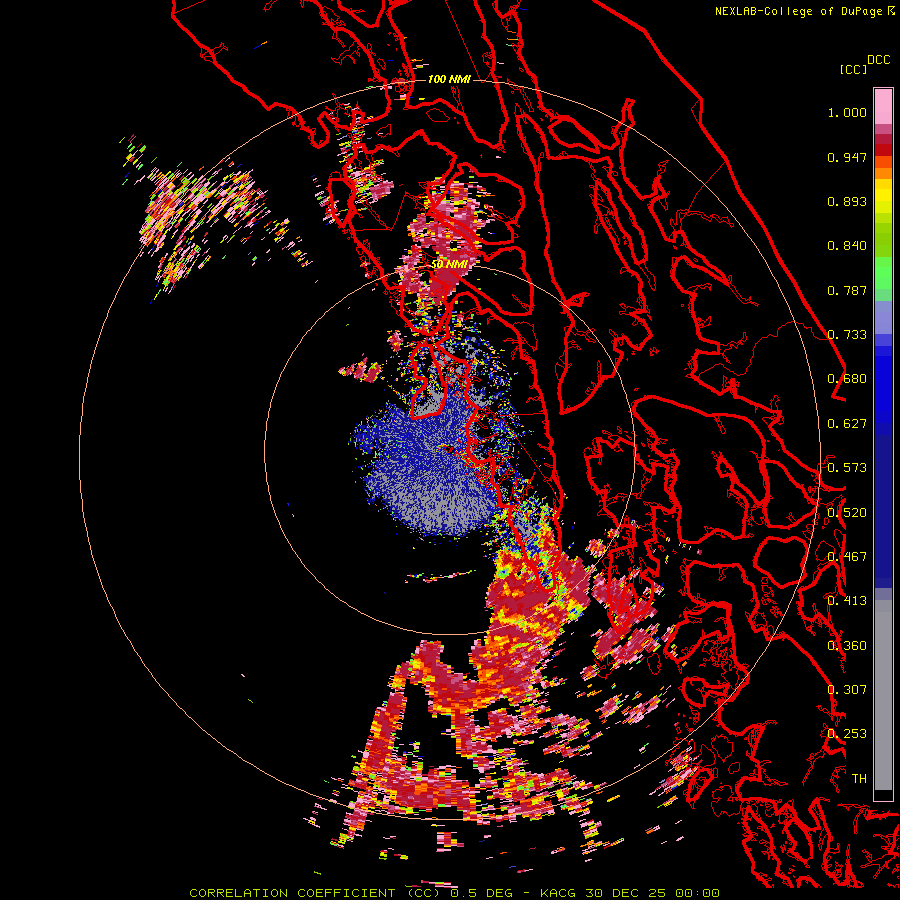900x900 pixels.
Task: Click the TH threshold label
Action: (x=859, y=779)
